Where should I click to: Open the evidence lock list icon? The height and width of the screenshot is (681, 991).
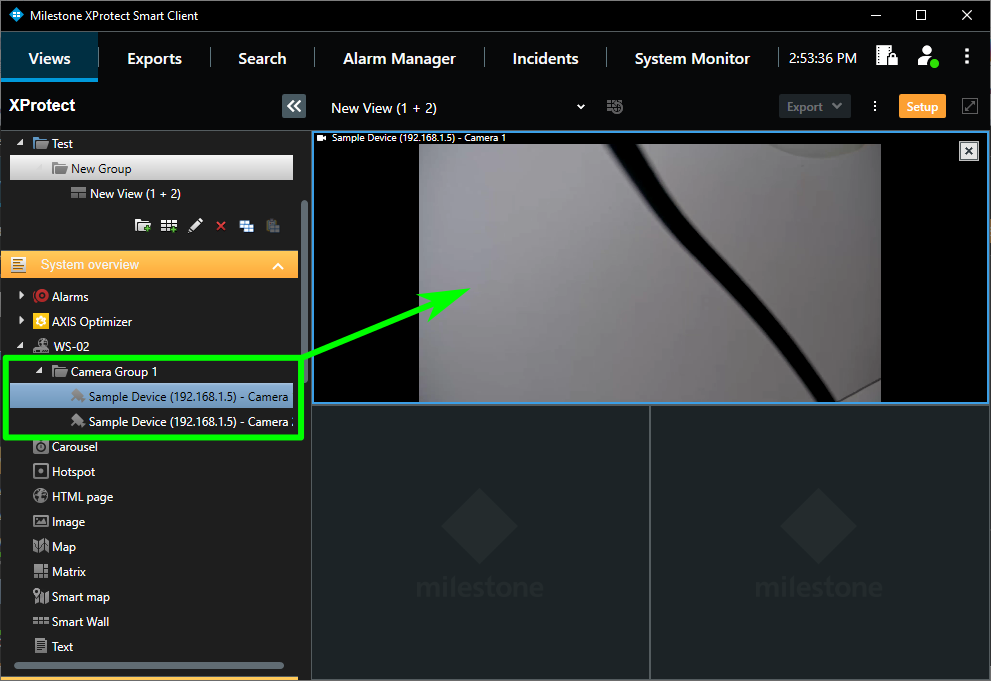coord(886,57)
